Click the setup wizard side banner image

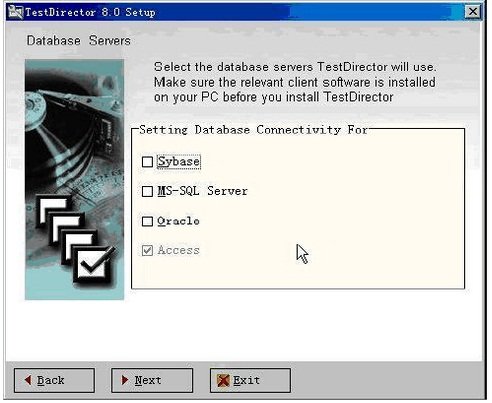coord(74,180)
